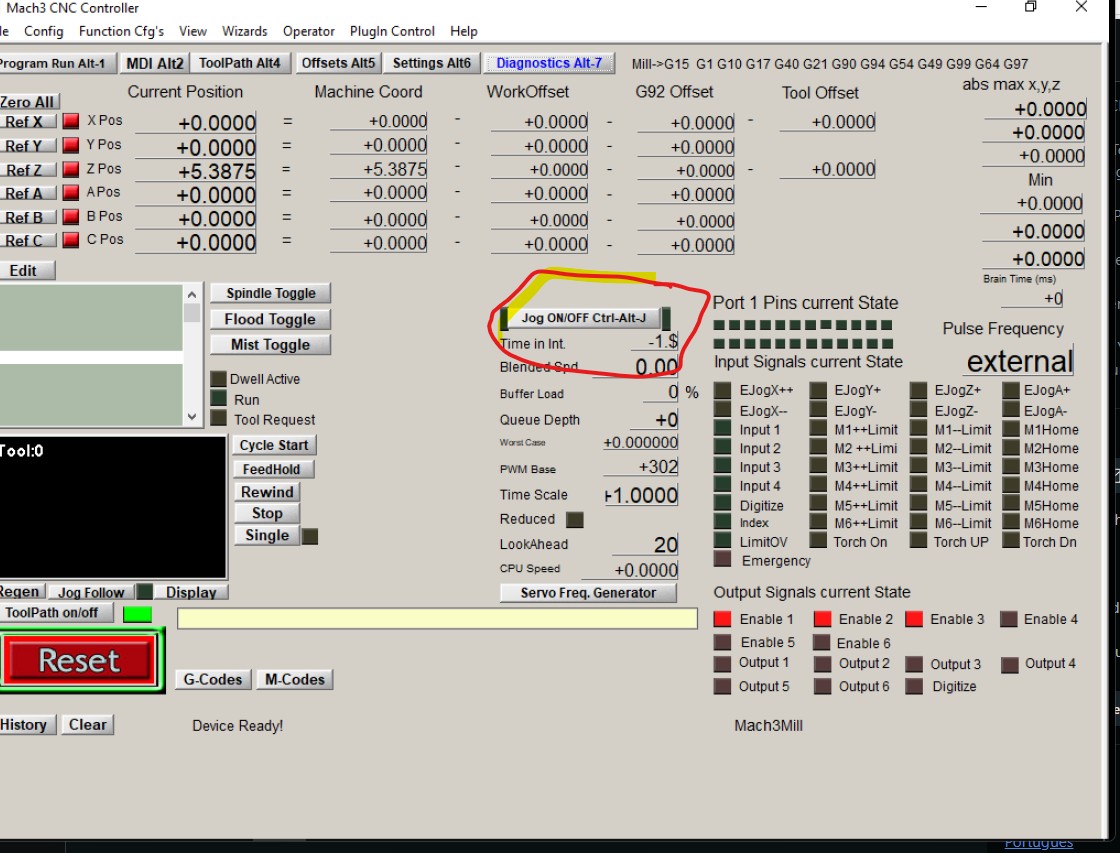This screenshot has height=853, width=1120.
Task: Click scroll-down arrow of G-code list
Action: pos(191,416)
